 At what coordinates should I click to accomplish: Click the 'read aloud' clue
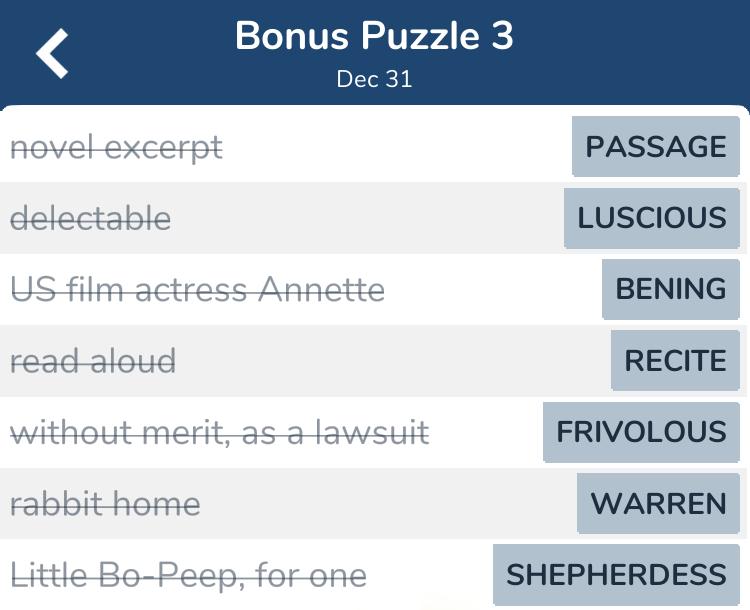click(93, 361)
